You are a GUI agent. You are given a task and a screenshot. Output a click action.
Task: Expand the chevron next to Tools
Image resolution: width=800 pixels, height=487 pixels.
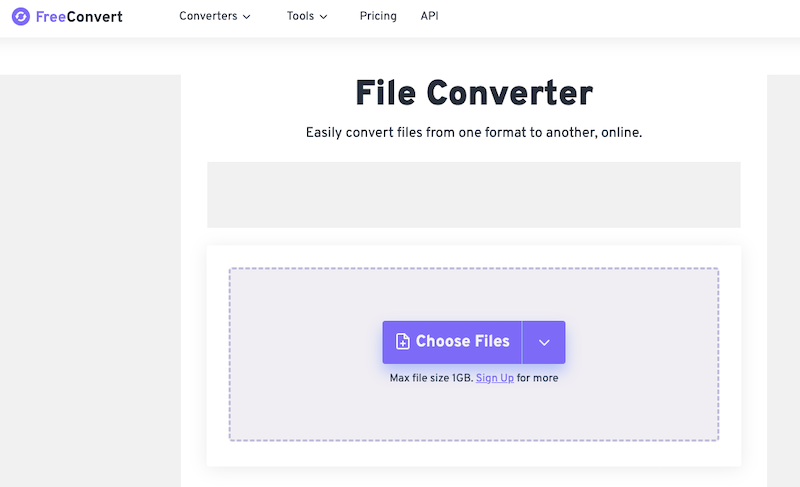click(x=323, y=17)
